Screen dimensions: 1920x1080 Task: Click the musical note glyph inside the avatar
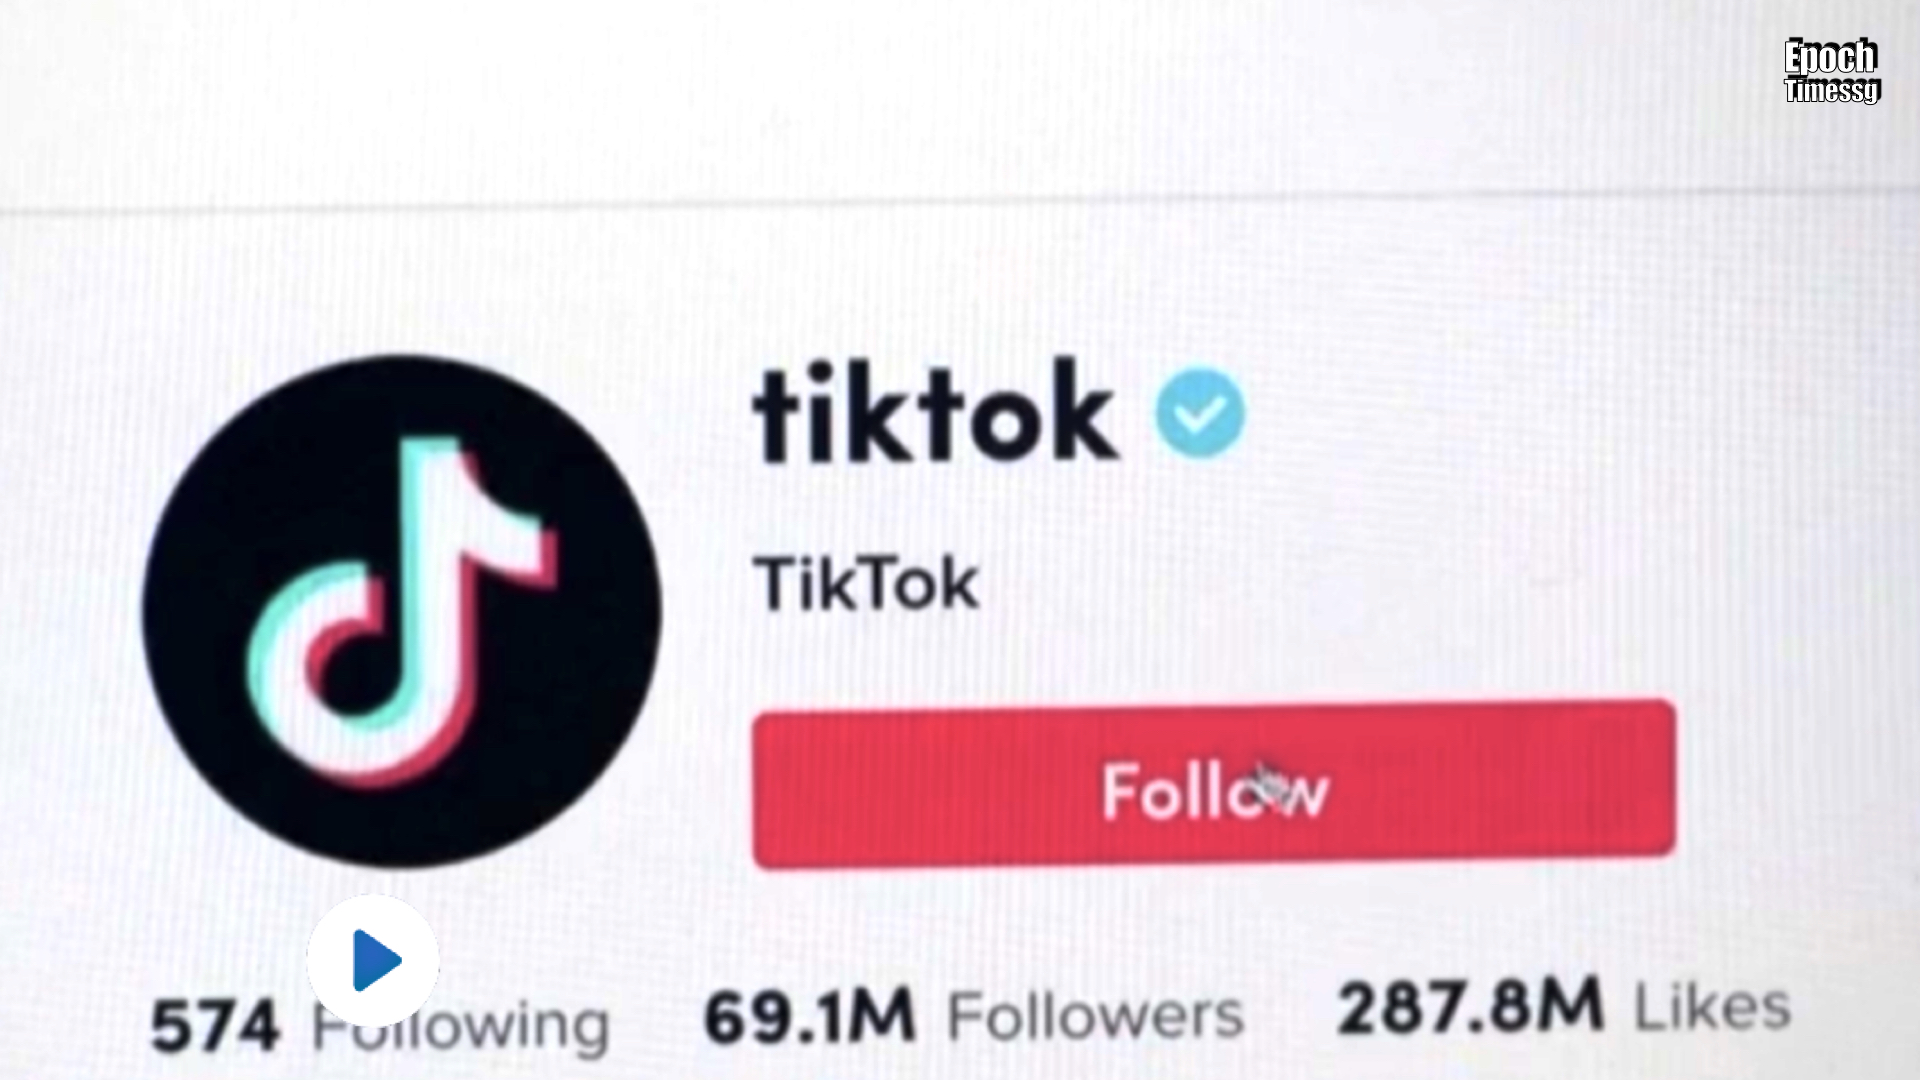point(400,612)
